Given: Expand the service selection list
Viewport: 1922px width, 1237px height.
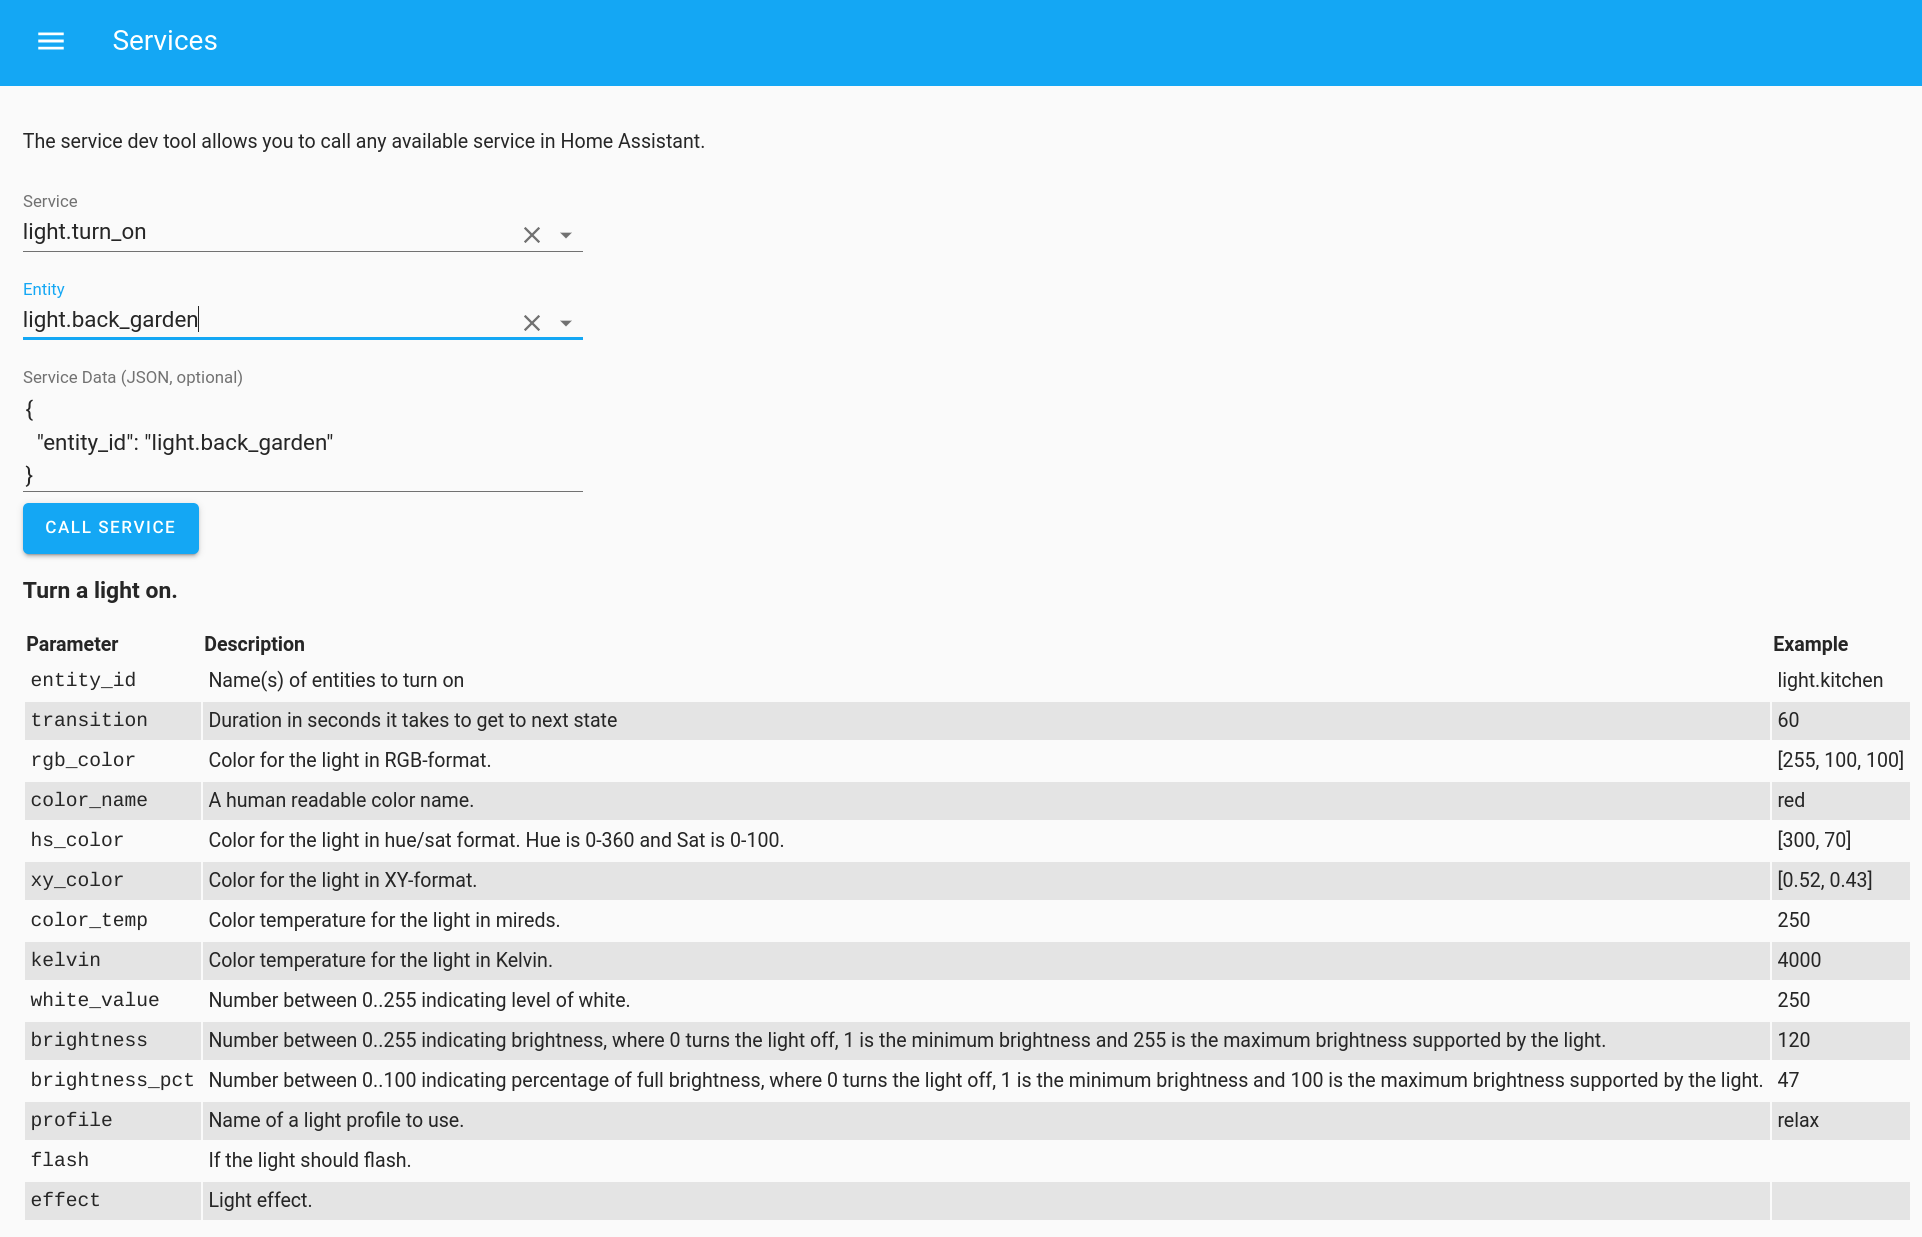Looking at the screenshot, I should 566,234.
